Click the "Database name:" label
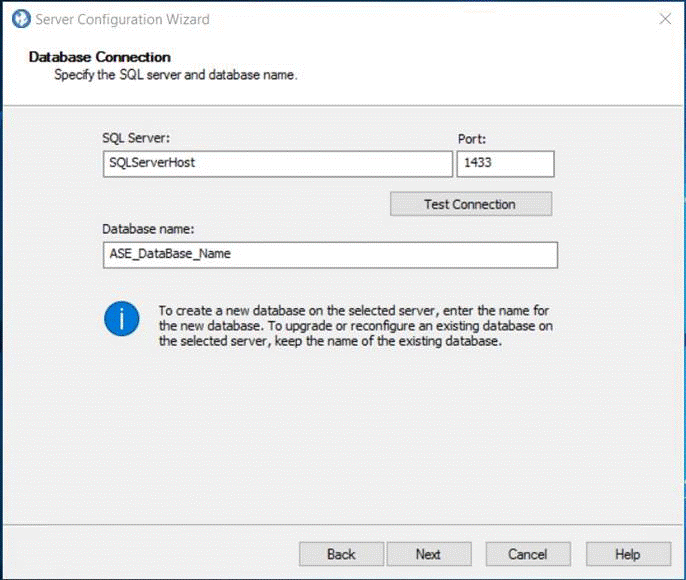686x580 pixels. click(147, 229)
